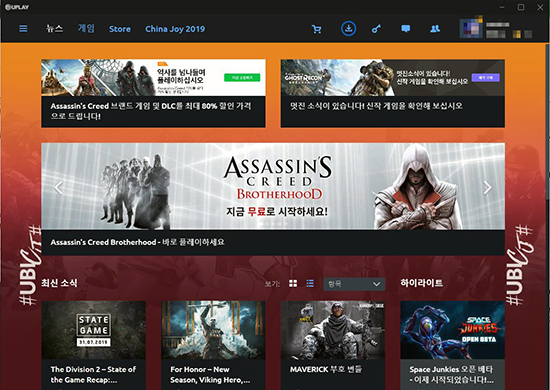Select the Store tab
The image size is (550, 390).
(120, 29)
